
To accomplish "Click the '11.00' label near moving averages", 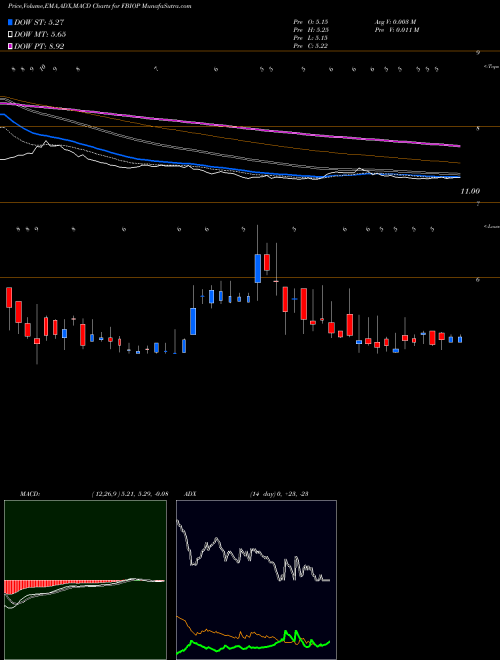I will pyautogui.click(x=470, y=192).
